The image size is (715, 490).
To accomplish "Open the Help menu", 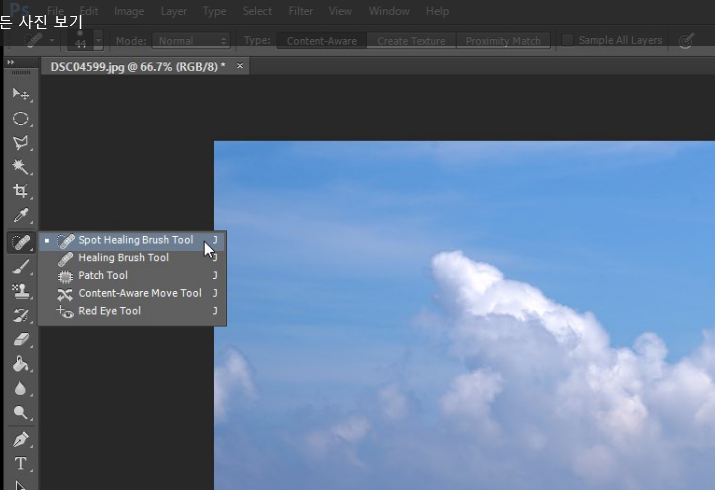I will [437, 11].
